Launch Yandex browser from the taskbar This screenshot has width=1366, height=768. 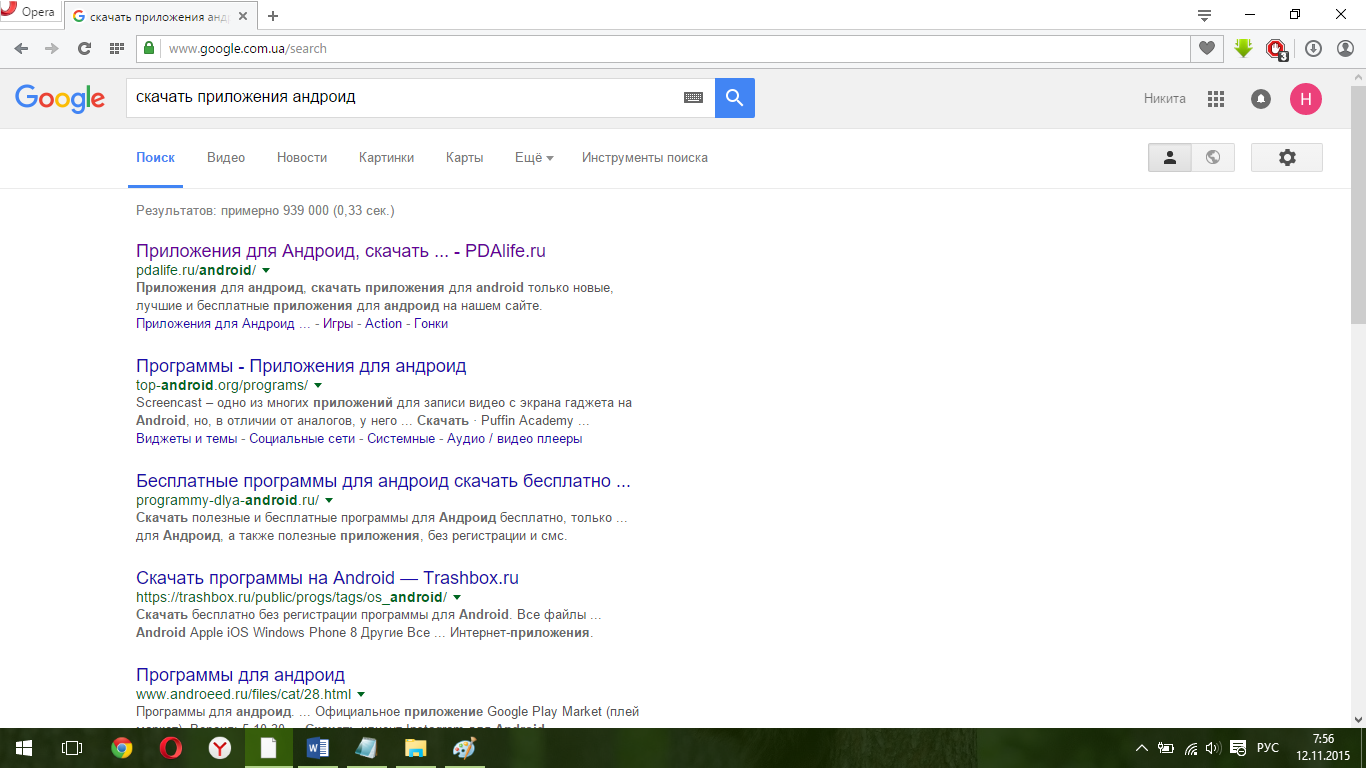(220, 748)
